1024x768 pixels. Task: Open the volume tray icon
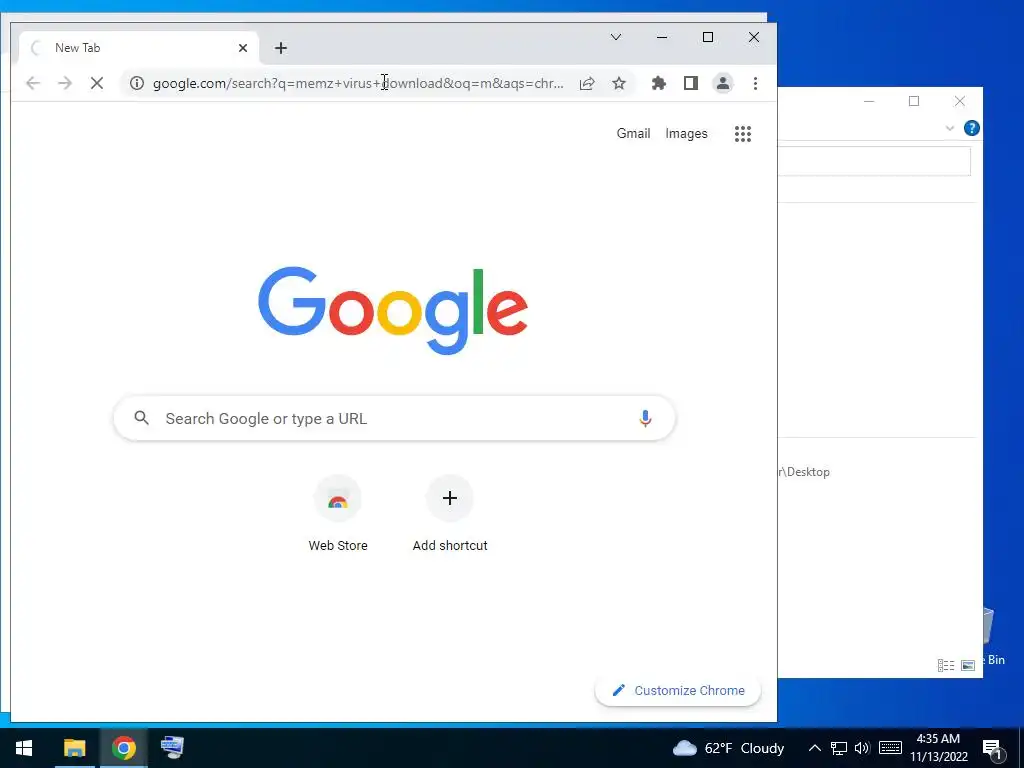click(862, 748)
